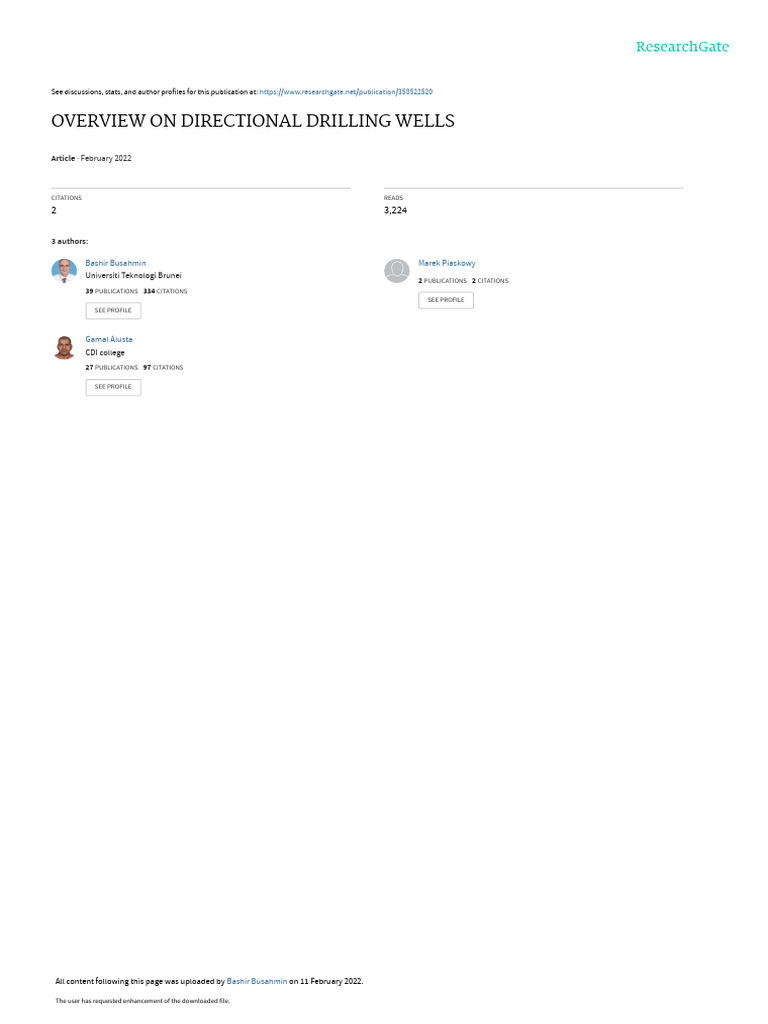
Task: Click the title OVERVIEW ON DIRECTIONAL DRILLING WELLS
Action: click(x=253, y=121)
